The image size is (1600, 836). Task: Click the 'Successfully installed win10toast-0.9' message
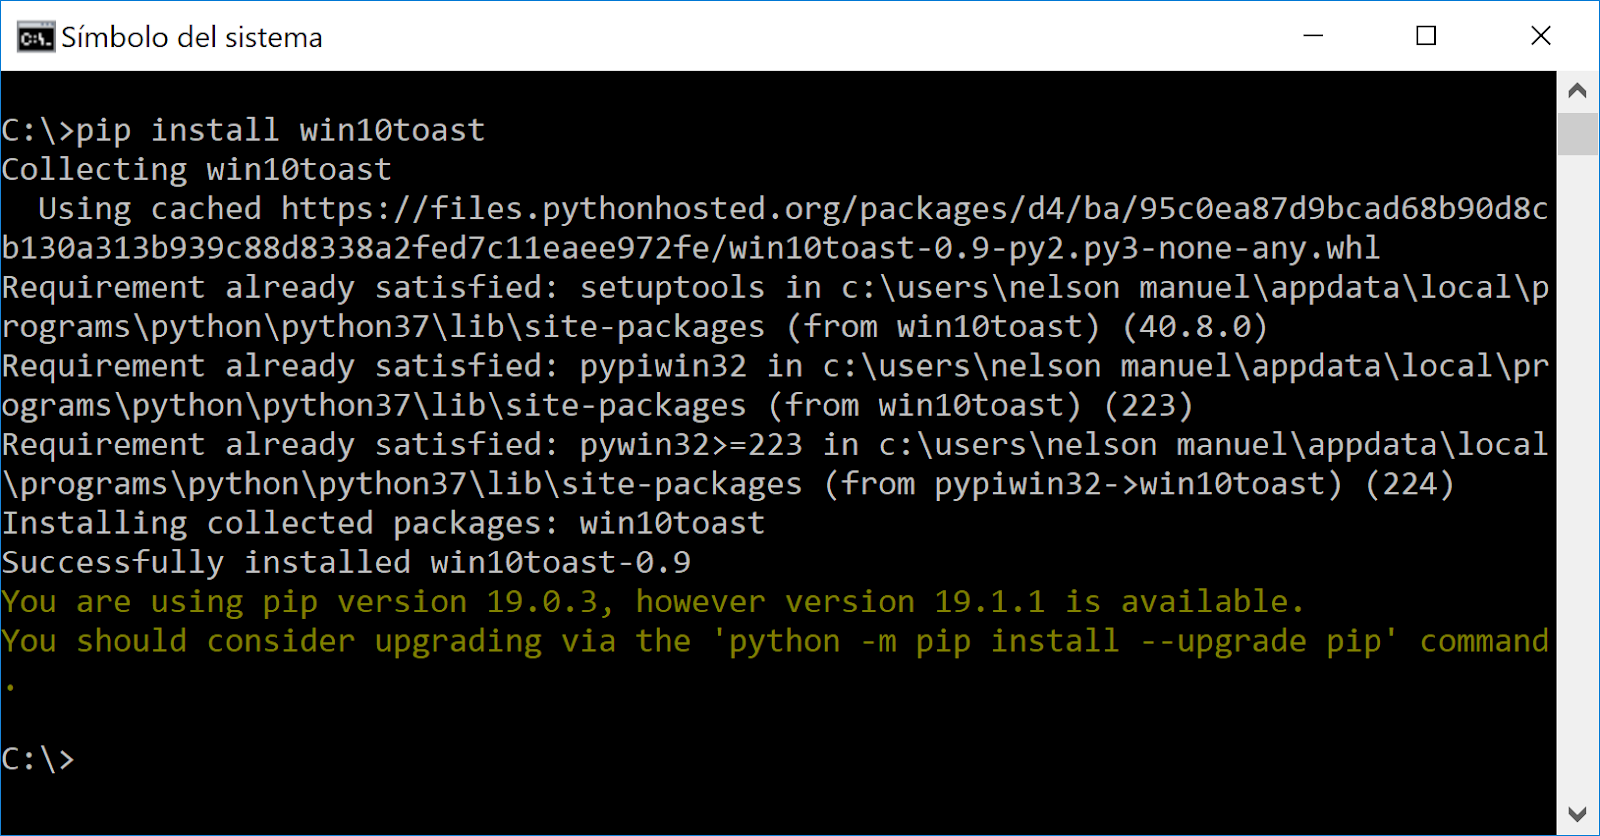(344, 562)
